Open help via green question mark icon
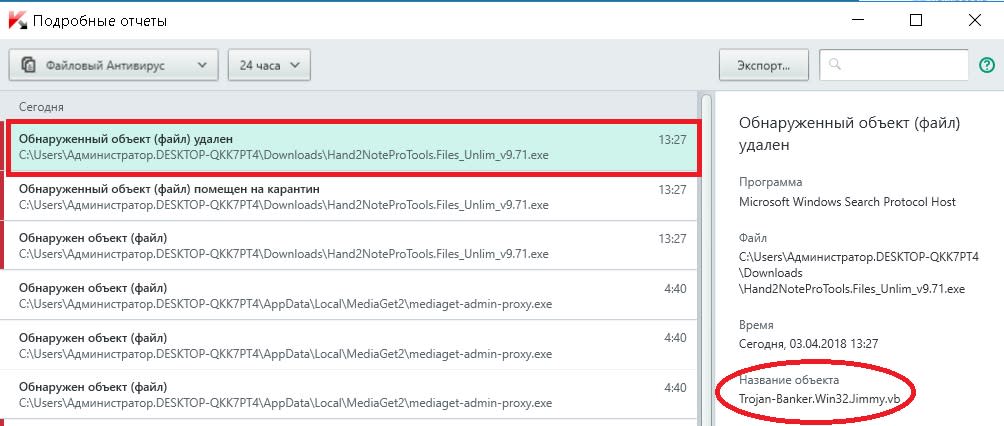The height and width of the screenshot is (426, 1004). click(x=987, y=65)
